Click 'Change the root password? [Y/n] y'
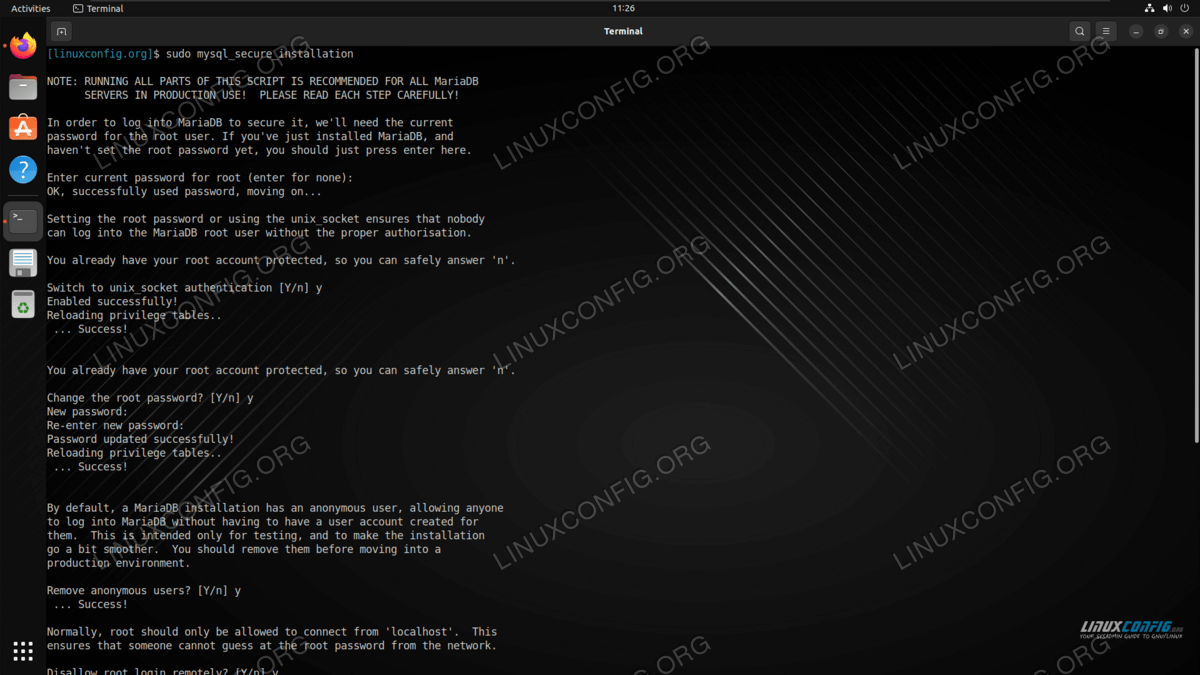The height and width of the screenshot is (675, 1200). 150,398
